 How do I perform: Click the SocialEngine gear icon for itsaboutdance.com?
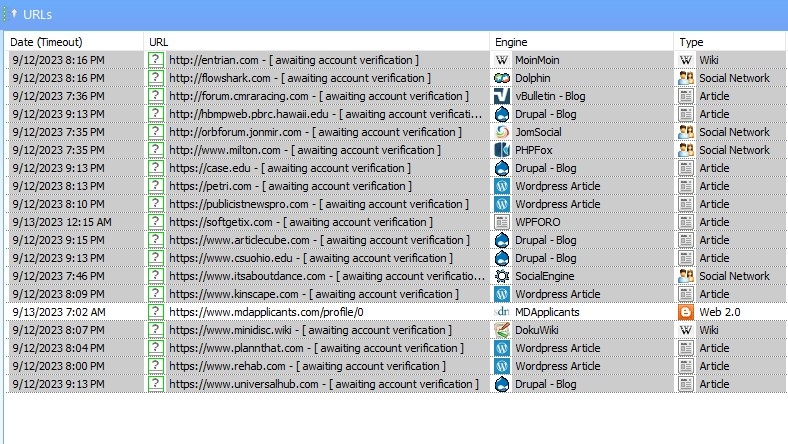(x=502, y=276)
